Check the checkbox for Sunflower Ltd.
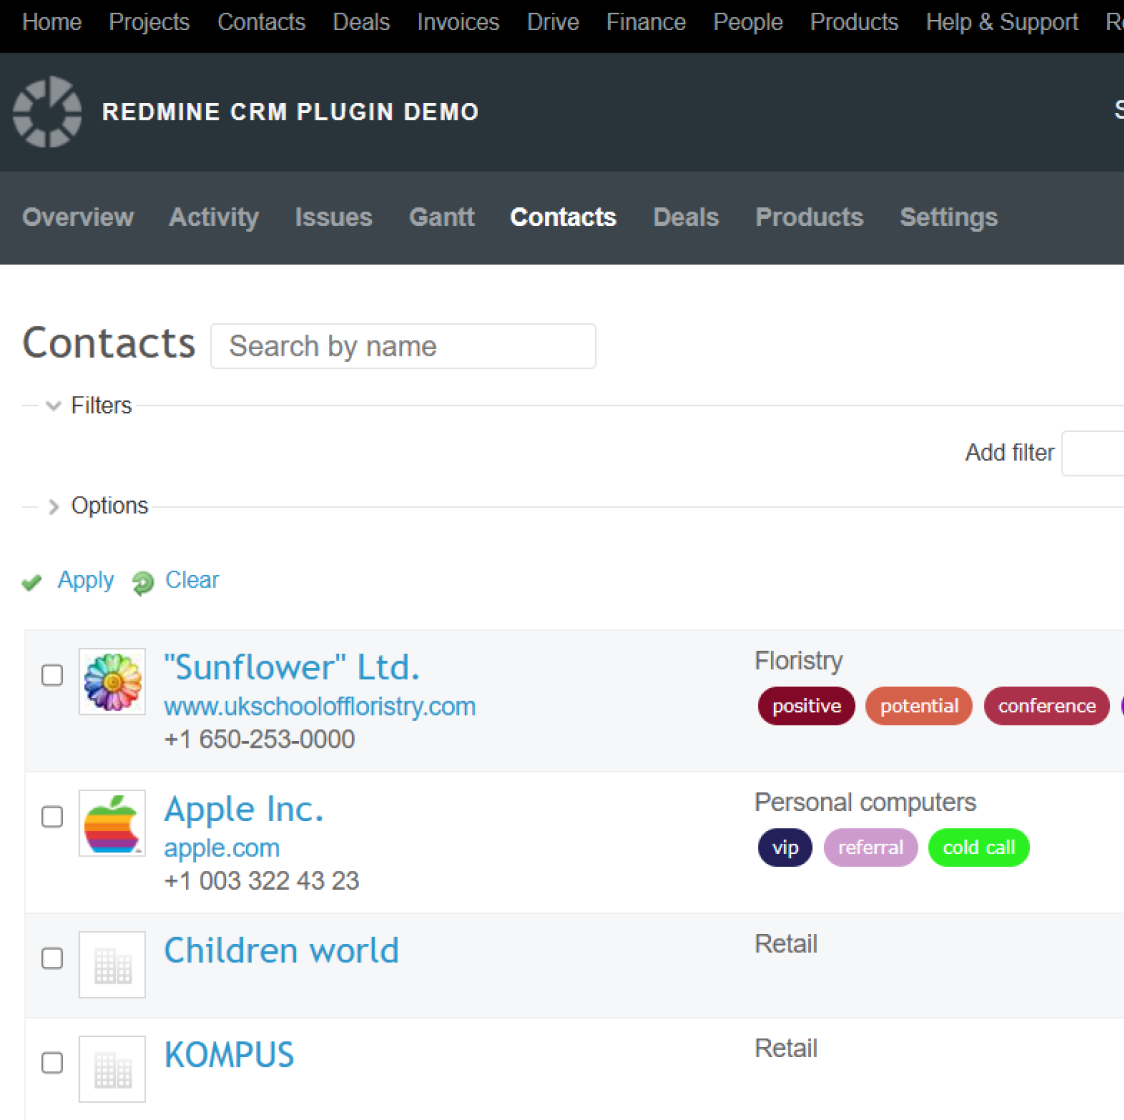1124x1120 pixels. tap(51, 675)
